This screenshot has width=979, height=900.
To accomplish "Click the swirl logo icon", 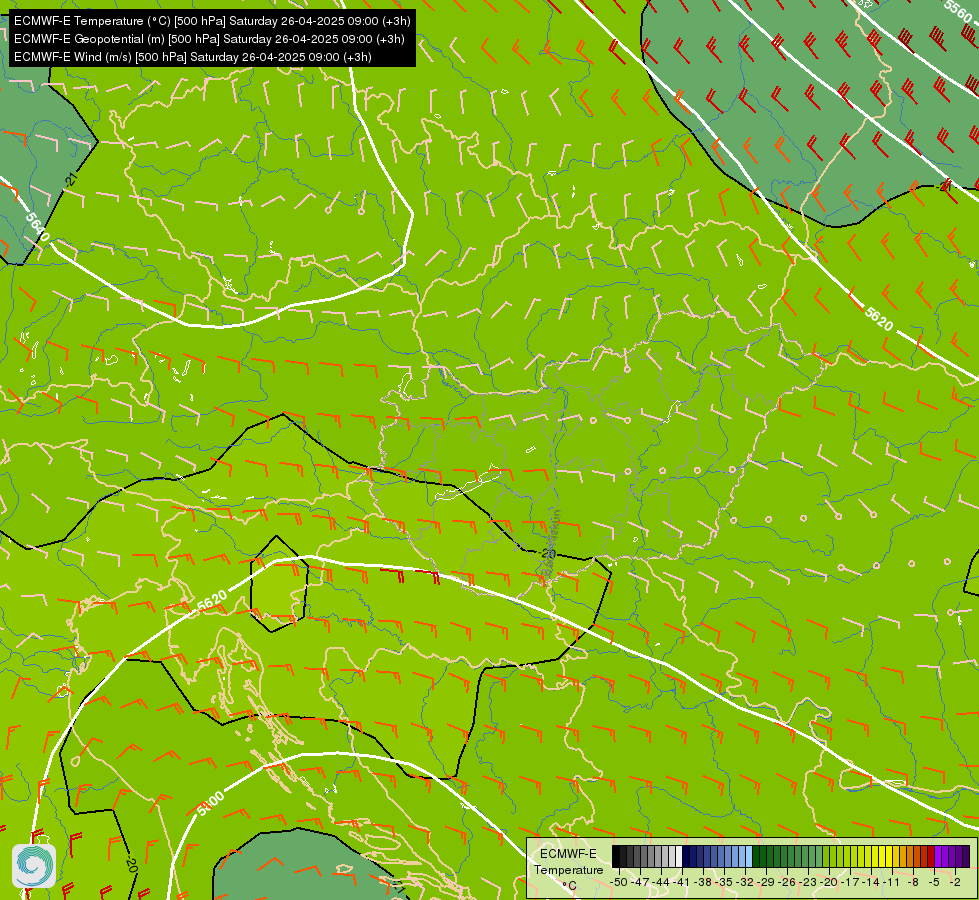I will click(34, 866).
